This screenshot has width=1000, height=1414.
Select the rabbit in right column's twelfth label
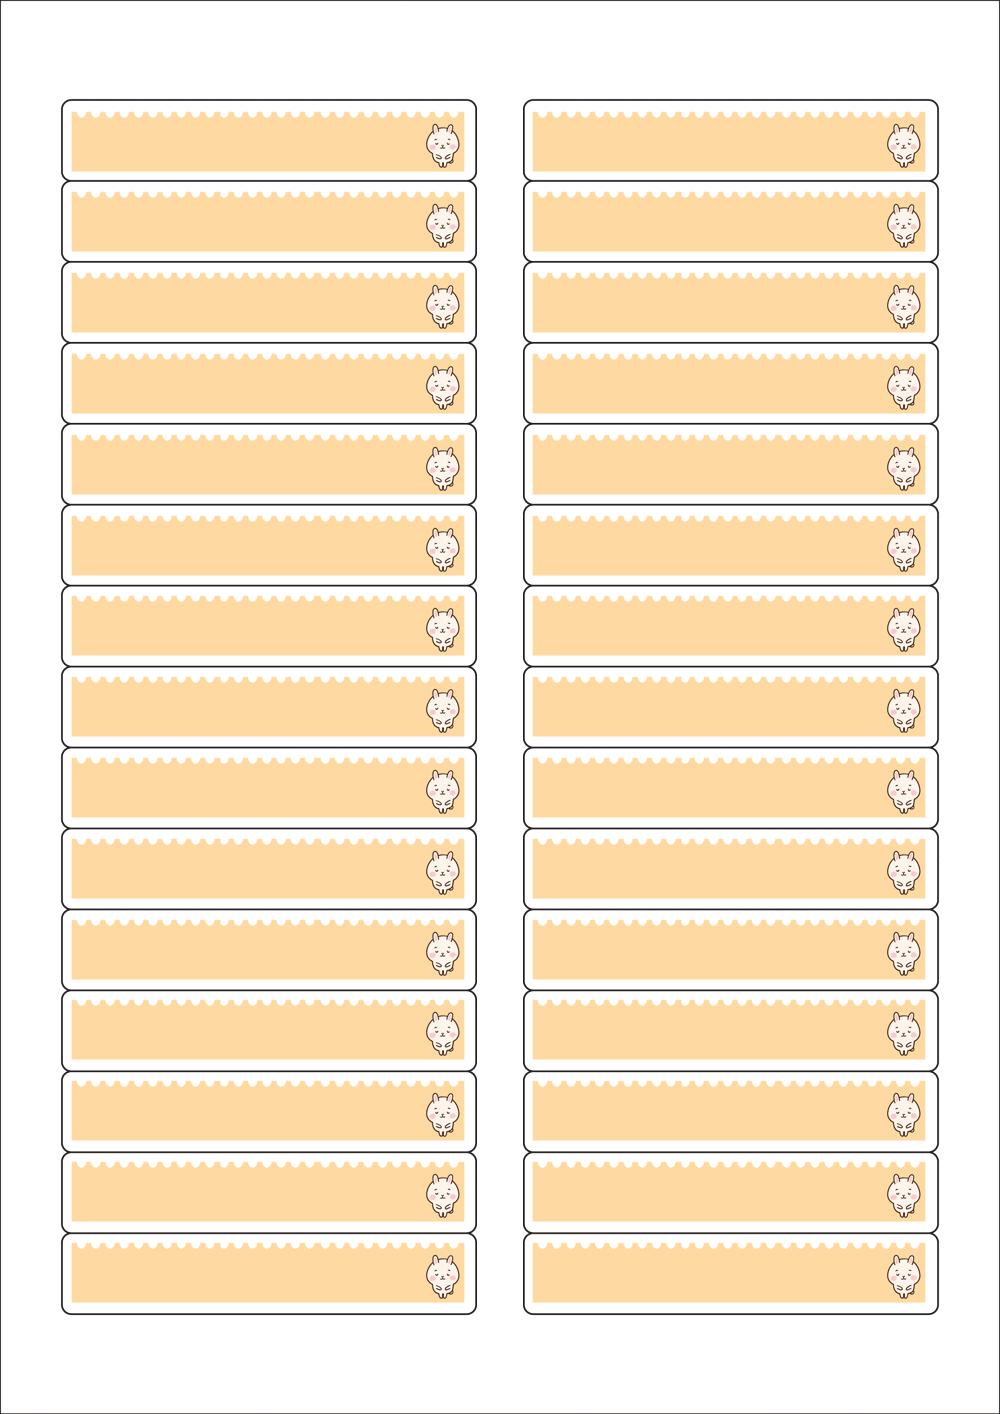(903, 1034)
